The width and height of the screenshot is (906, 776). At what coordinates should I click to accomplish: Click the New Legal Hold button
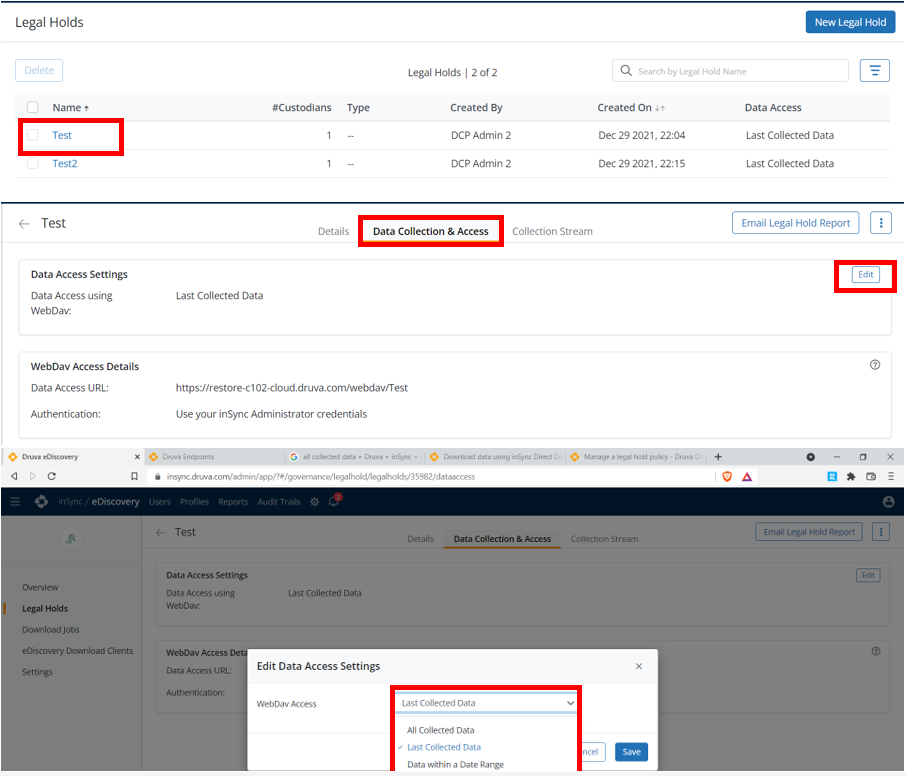click(x=850, y=22)
